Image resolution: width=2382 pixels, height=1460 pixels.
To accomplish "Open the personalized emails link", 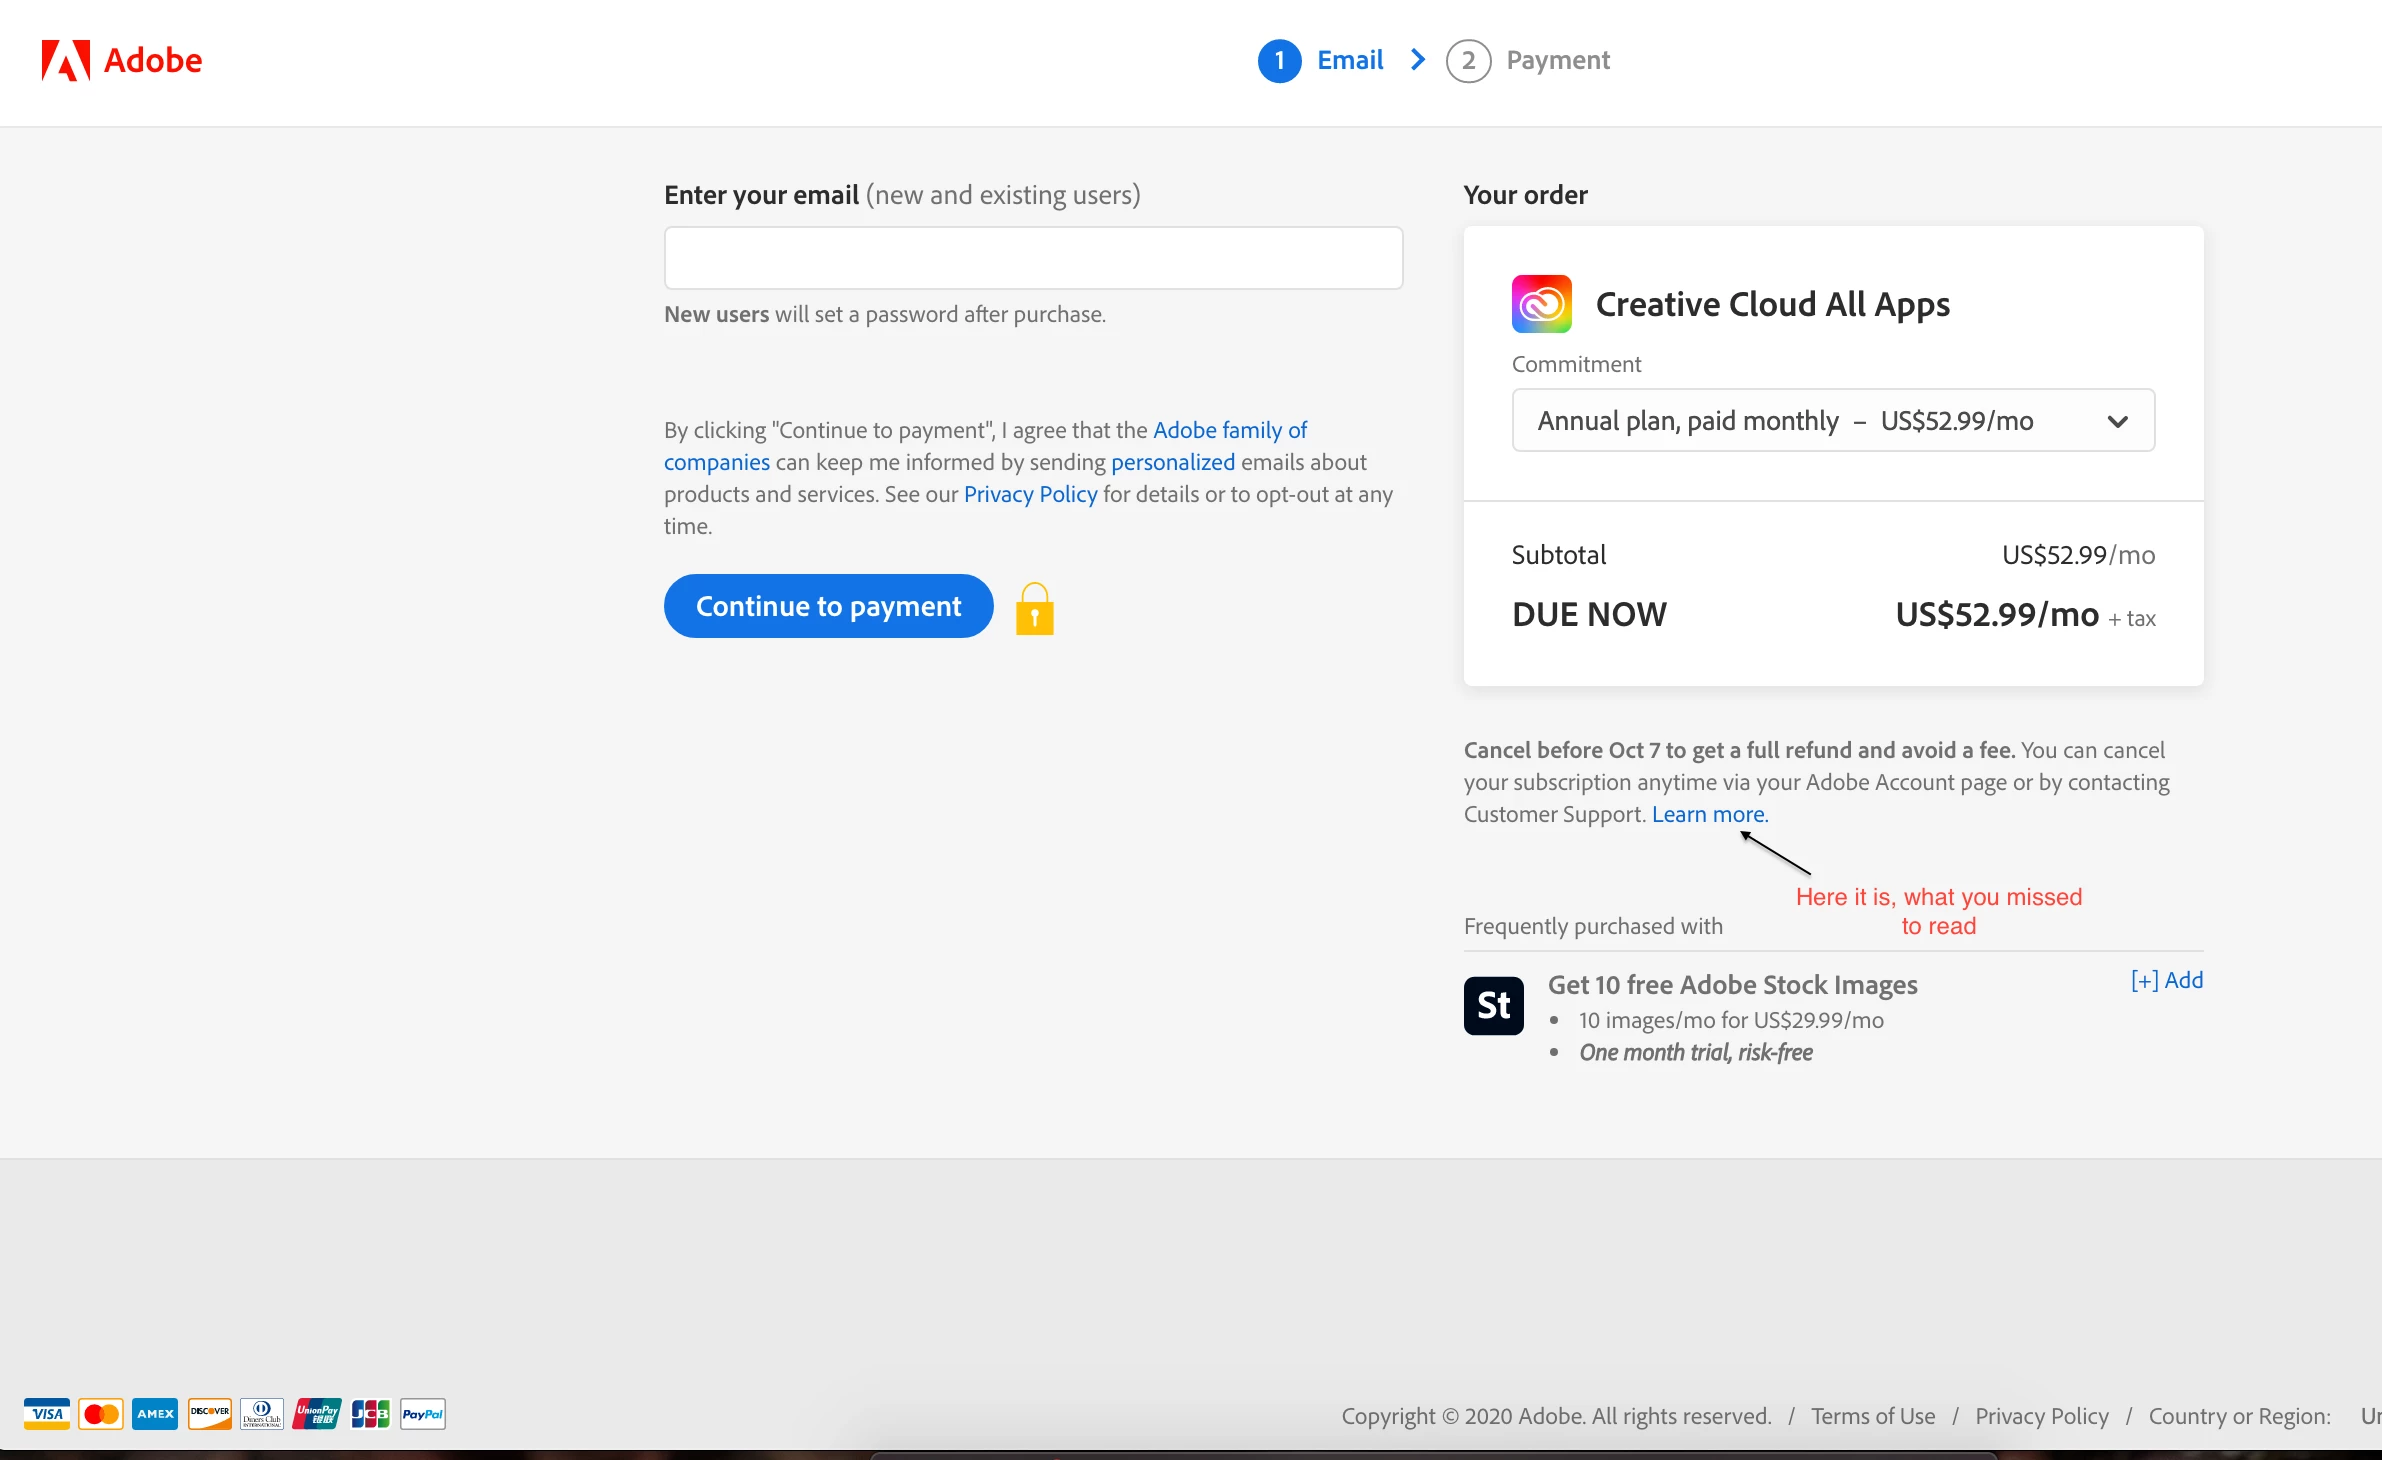I will [x=1172, y=463].
